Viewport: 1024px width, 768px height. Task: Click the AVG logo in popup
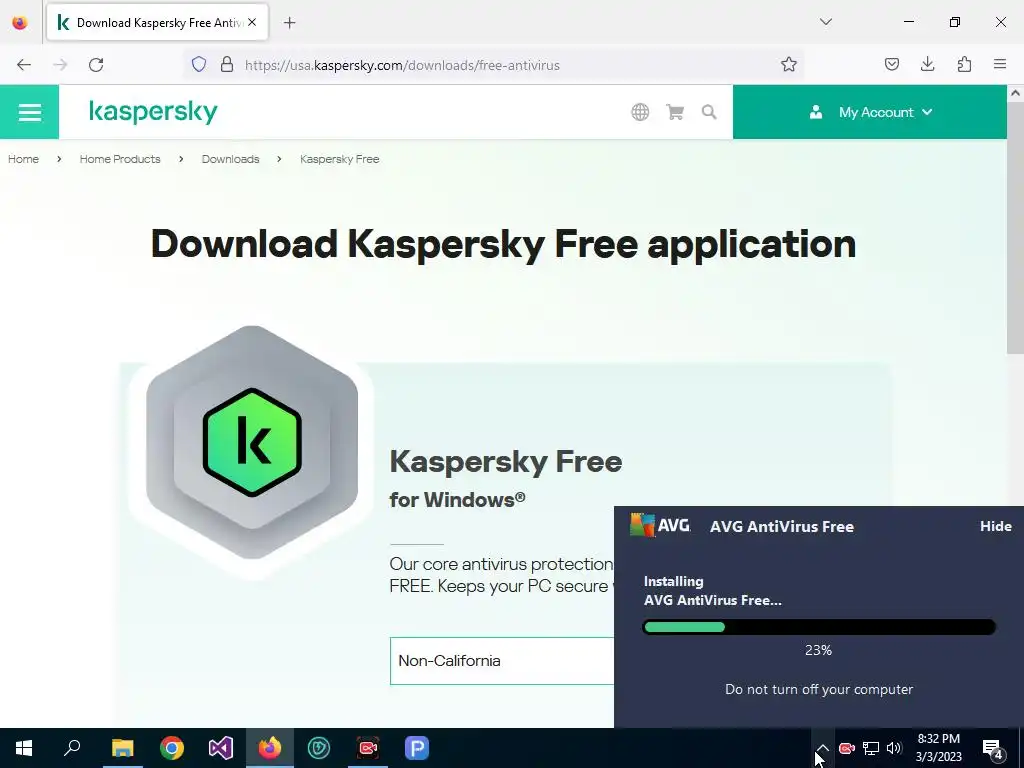click(x=660, y=525)
